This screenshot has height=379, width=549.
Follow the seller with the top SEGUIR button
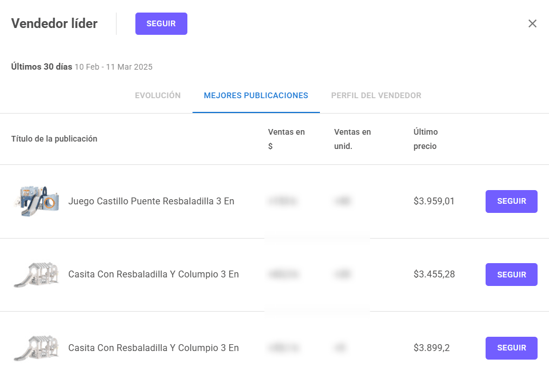(161, 23)
